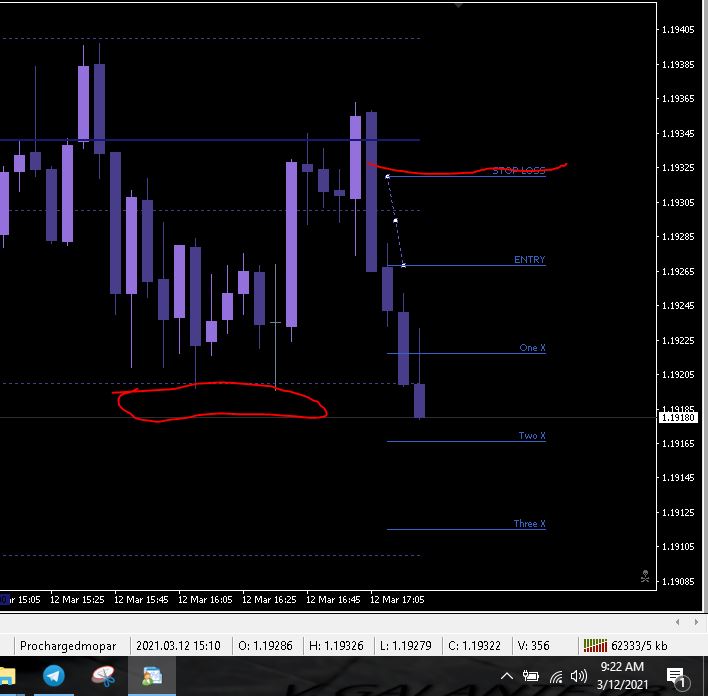This screenshot has height=696, width=708.
Task: Click the C: 1.19322 close value
Action: coord(474,645)
